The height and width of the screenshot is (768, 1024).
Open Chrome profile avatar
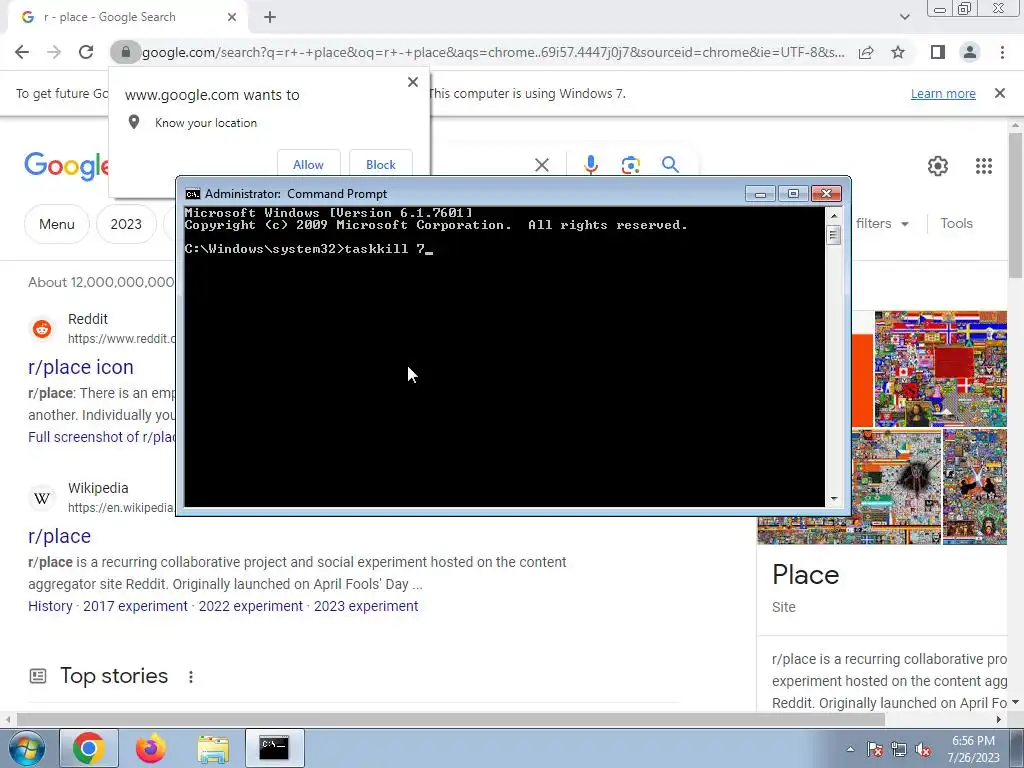pyautogui.click(x=970, y=52)
